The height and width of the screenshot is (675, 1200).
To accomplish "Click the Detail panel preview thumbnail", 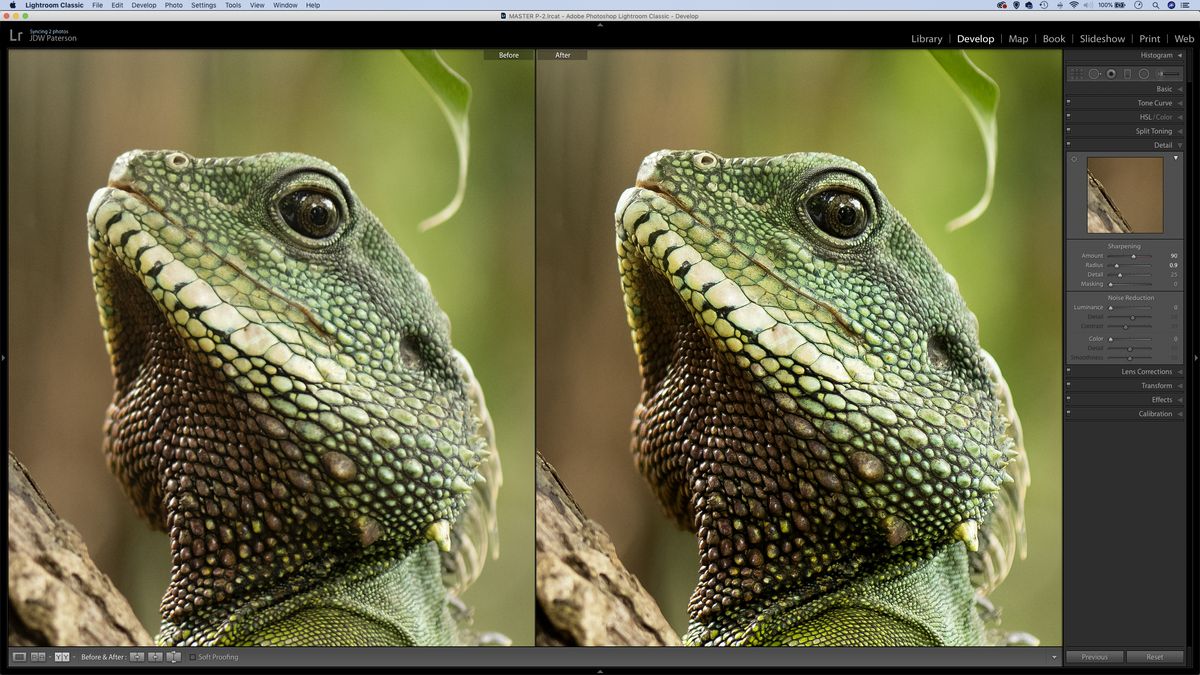I will [1124, 194].
